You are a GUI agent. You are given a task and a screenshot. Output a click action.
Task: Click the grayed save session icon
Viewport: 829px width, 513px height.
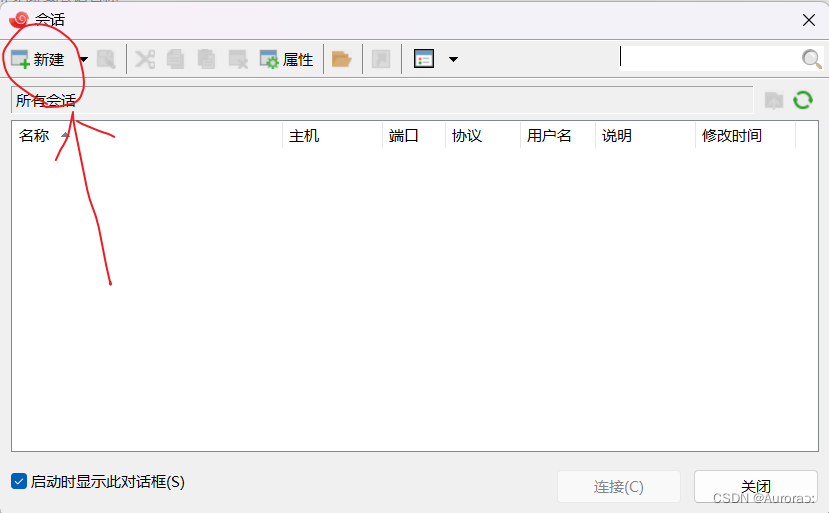tap(106, 59)
